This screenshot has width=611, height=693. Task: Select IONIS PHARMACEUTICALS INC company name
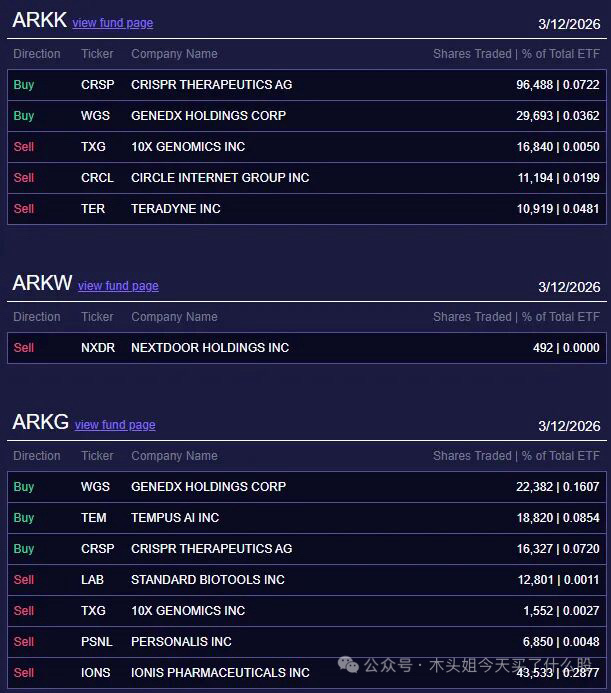point(220,673)
